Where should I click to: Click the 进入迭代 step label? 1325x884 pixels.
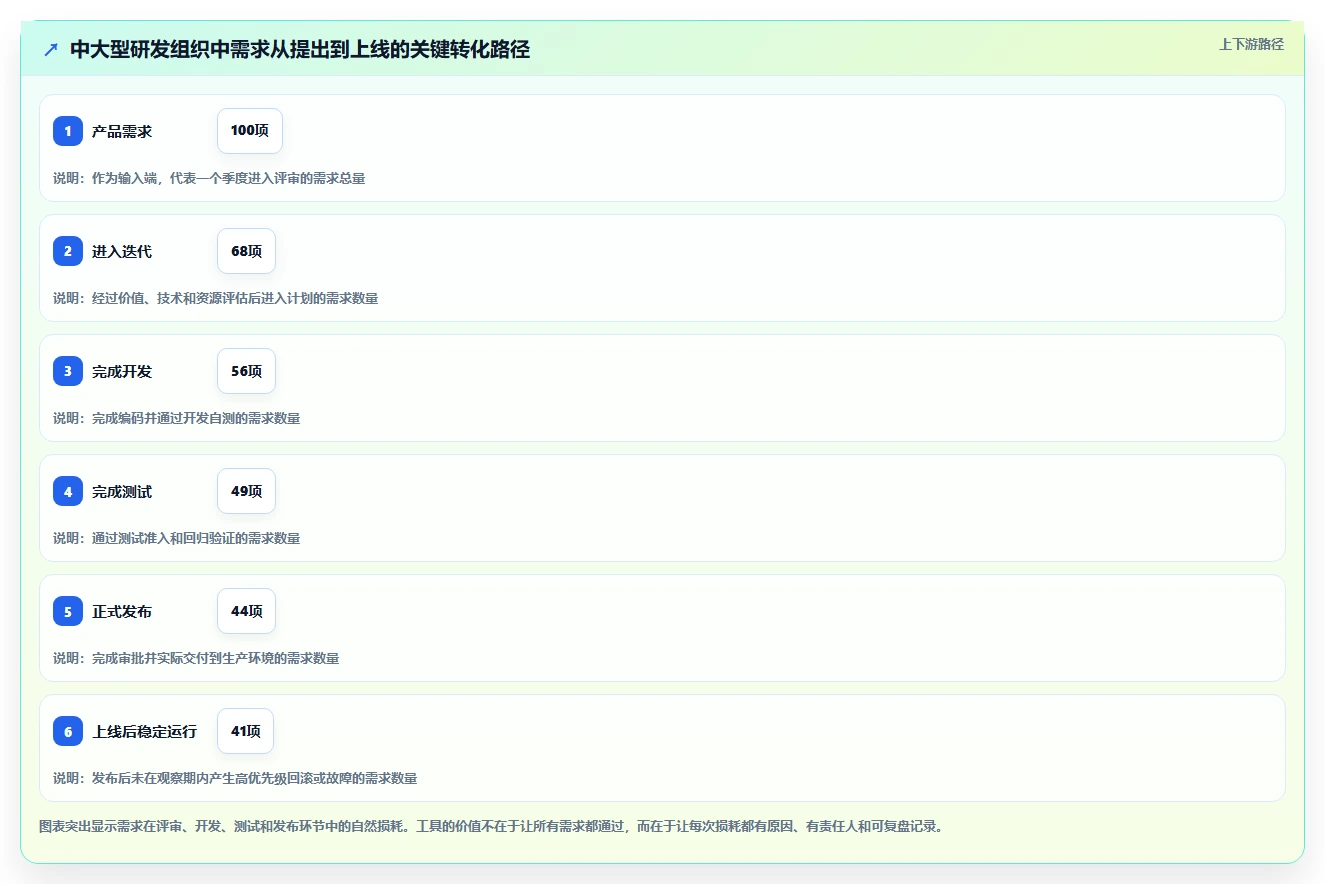[x=122, y=251]
